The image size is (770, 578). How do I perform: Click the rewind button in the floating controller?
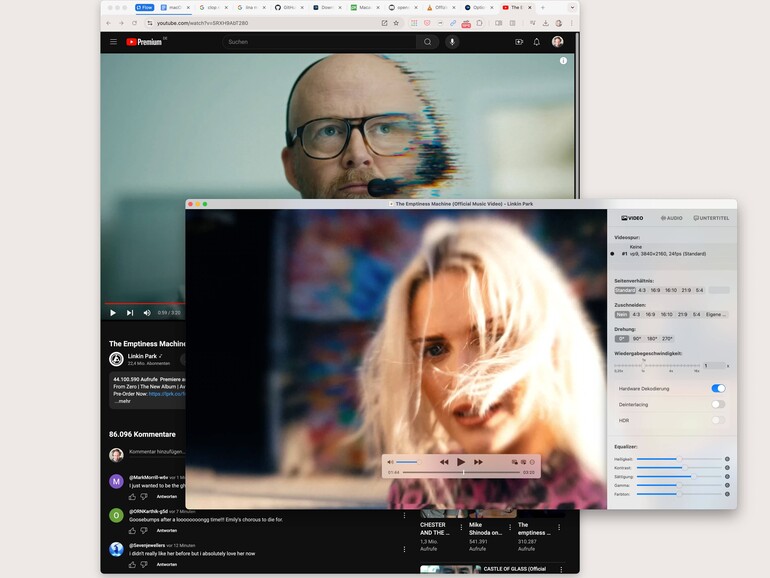(x=444, y=462)
